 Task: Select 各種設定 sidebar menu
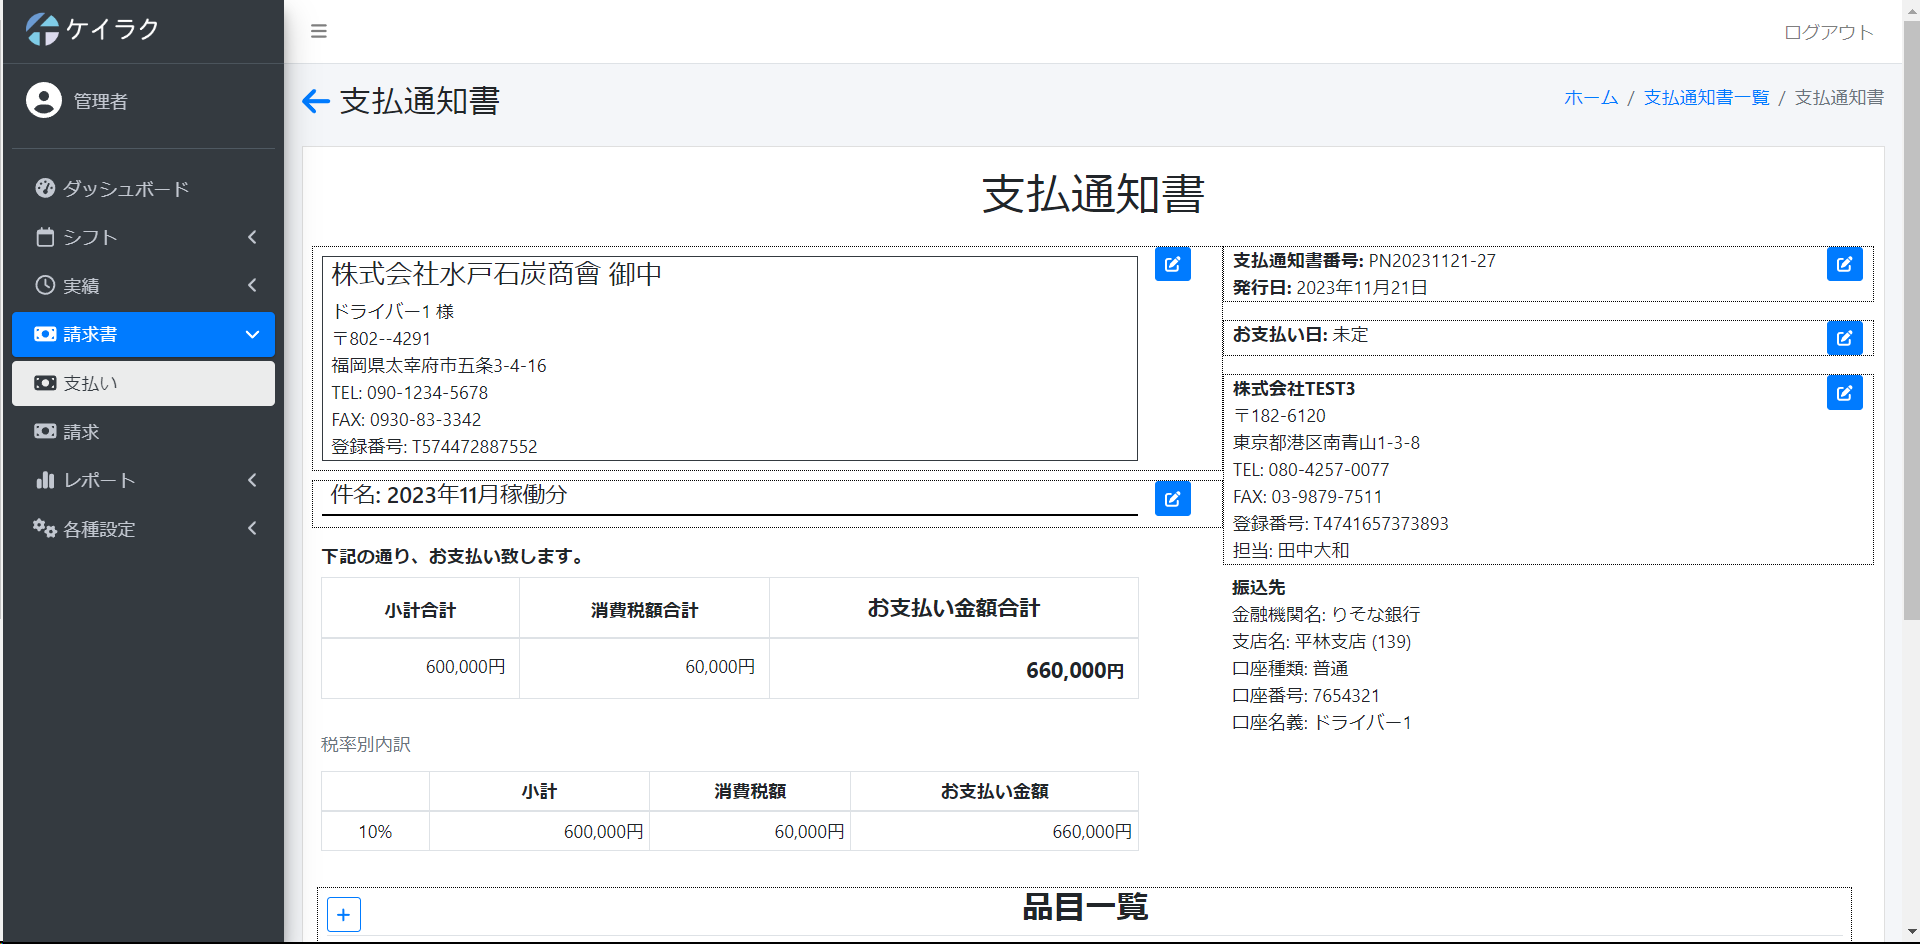point(143,528)
